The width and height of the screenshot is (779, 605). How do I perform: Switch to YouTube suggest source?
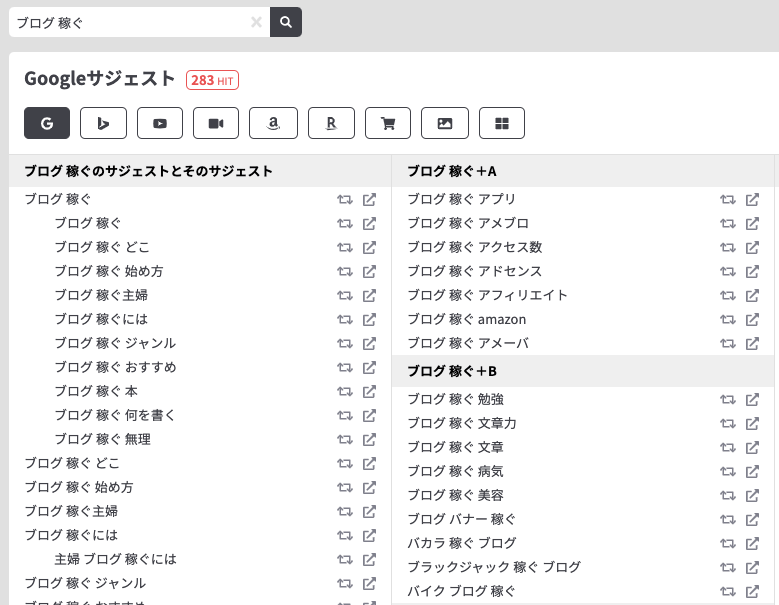(160, 123)
